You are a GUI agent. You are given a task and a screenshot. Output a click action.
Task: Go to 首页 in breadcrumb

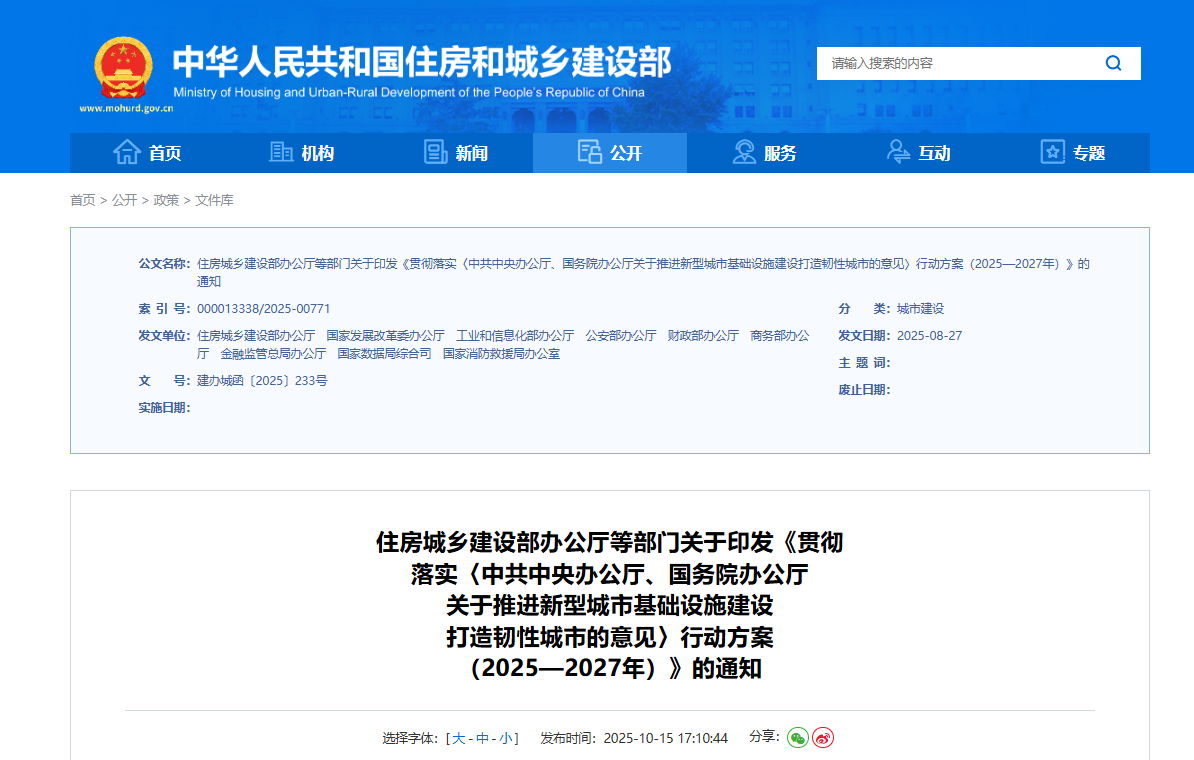[83, 200]
